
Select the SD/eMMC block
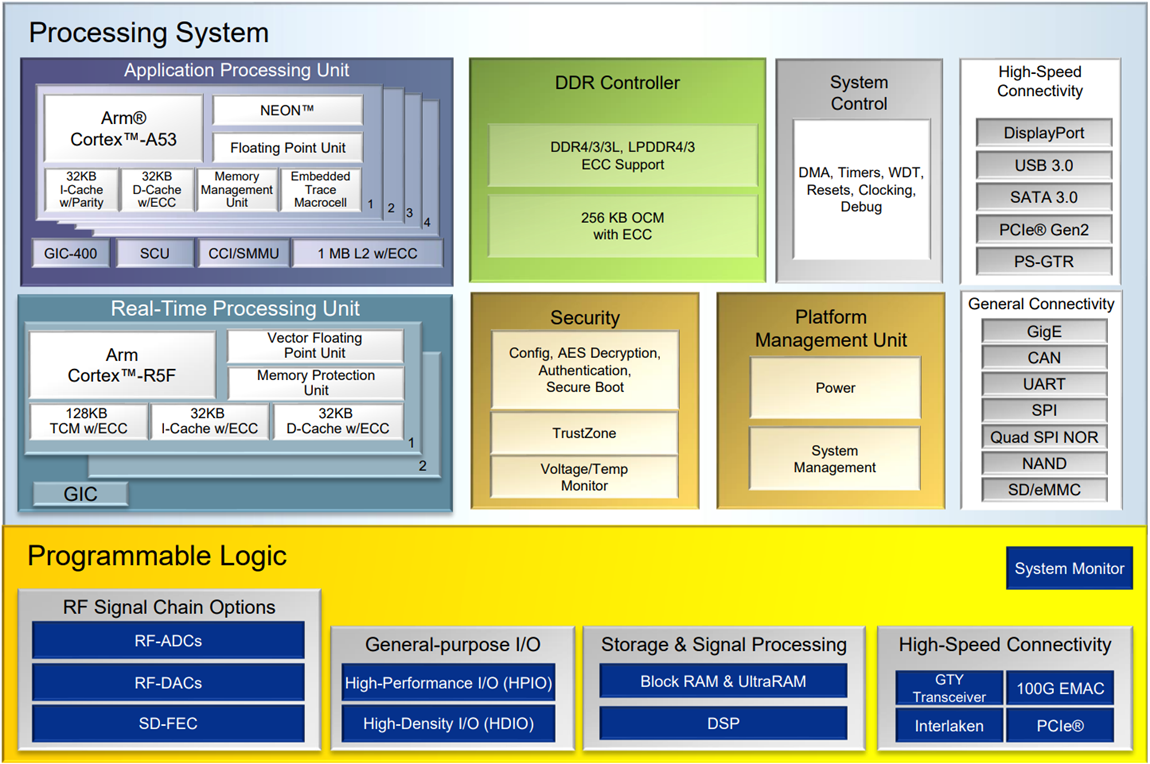(x=1044, y=490)
